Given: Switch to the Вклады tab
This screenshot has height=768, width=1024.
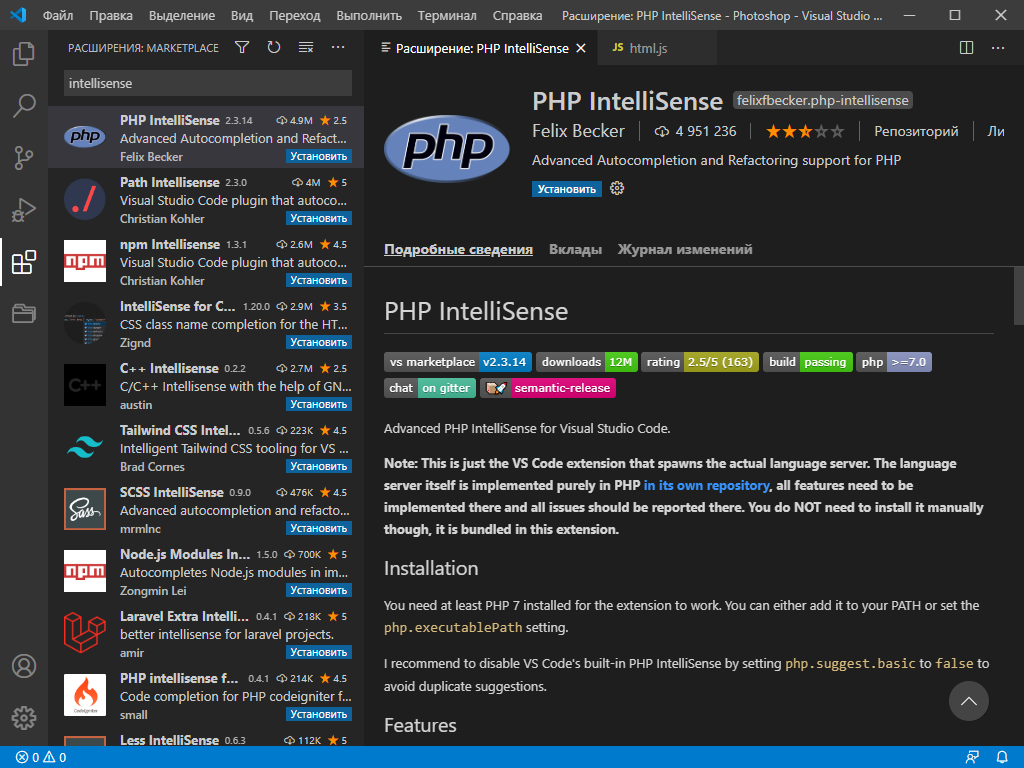Looking at the screenshot, I should pos(575,250).
